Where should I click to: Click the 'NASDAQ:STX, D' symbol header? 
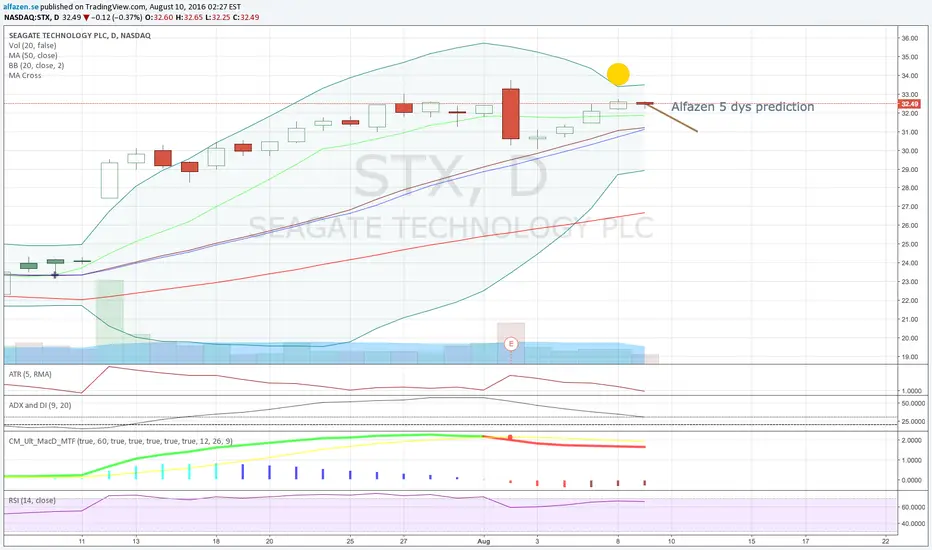tap(32, 17)
